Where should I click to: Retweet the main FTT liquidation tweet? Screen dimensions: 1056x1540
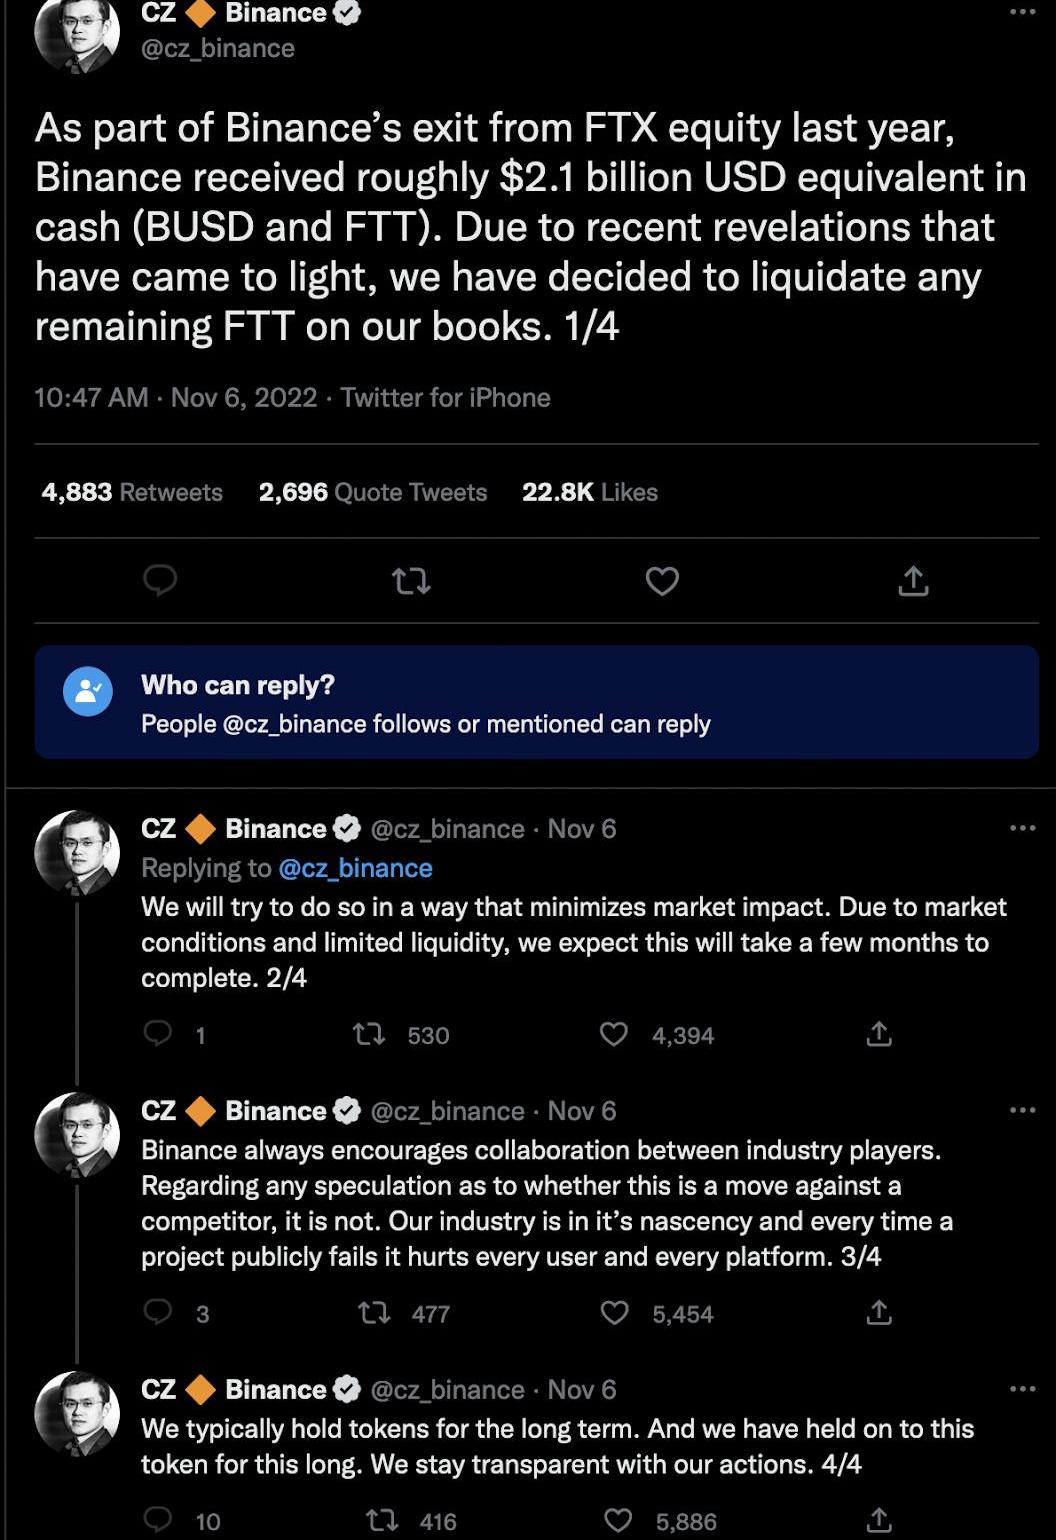coord(411,580)
